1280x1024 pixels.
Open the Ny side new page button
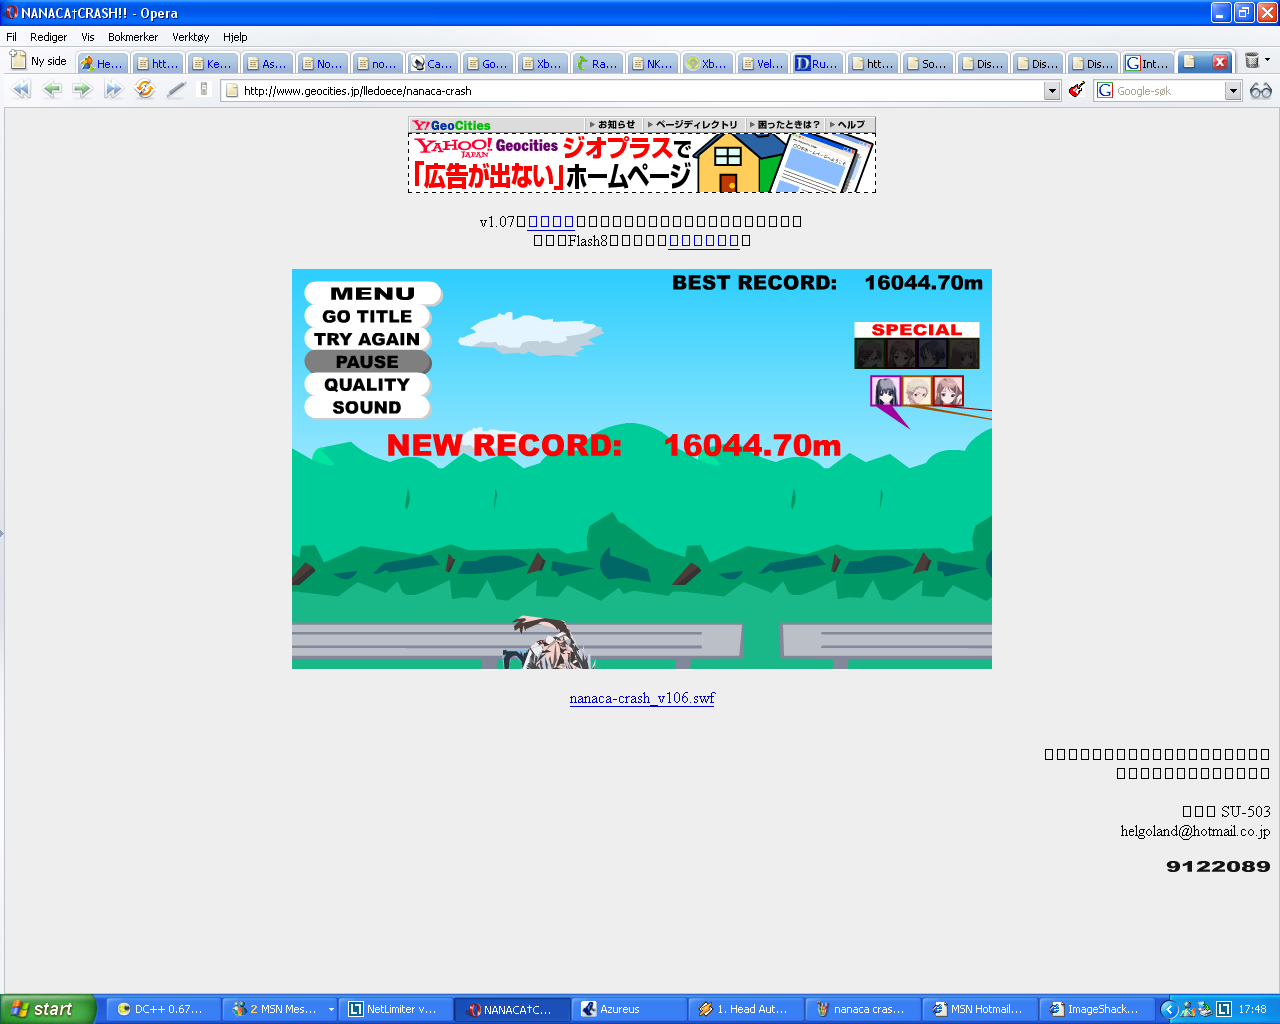38,61
